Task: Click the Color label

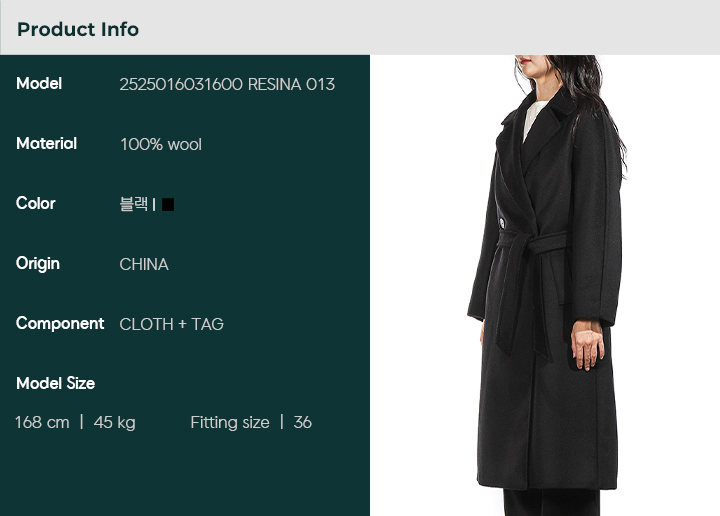Action: click(36, 203)
